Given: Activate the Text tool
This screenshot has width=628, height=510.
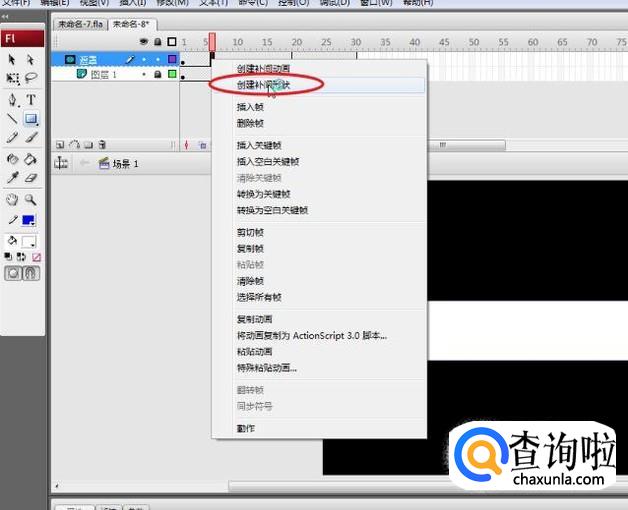Looking at the screenshot, I should point(31,99).
